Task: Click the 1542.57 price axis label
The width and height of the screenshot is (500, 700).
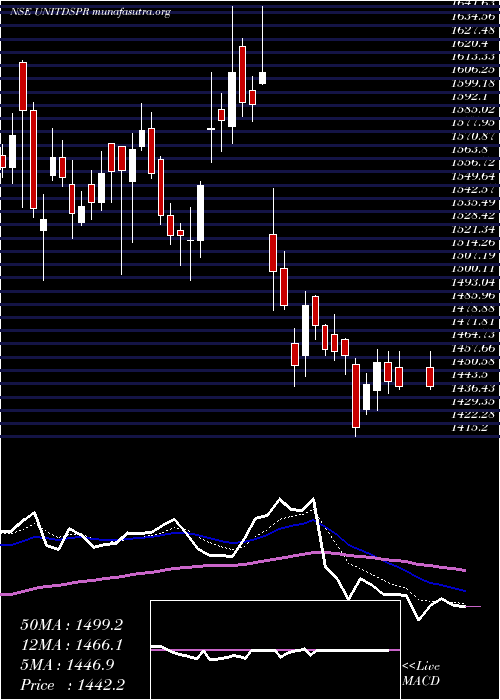Action: [474, 189]
